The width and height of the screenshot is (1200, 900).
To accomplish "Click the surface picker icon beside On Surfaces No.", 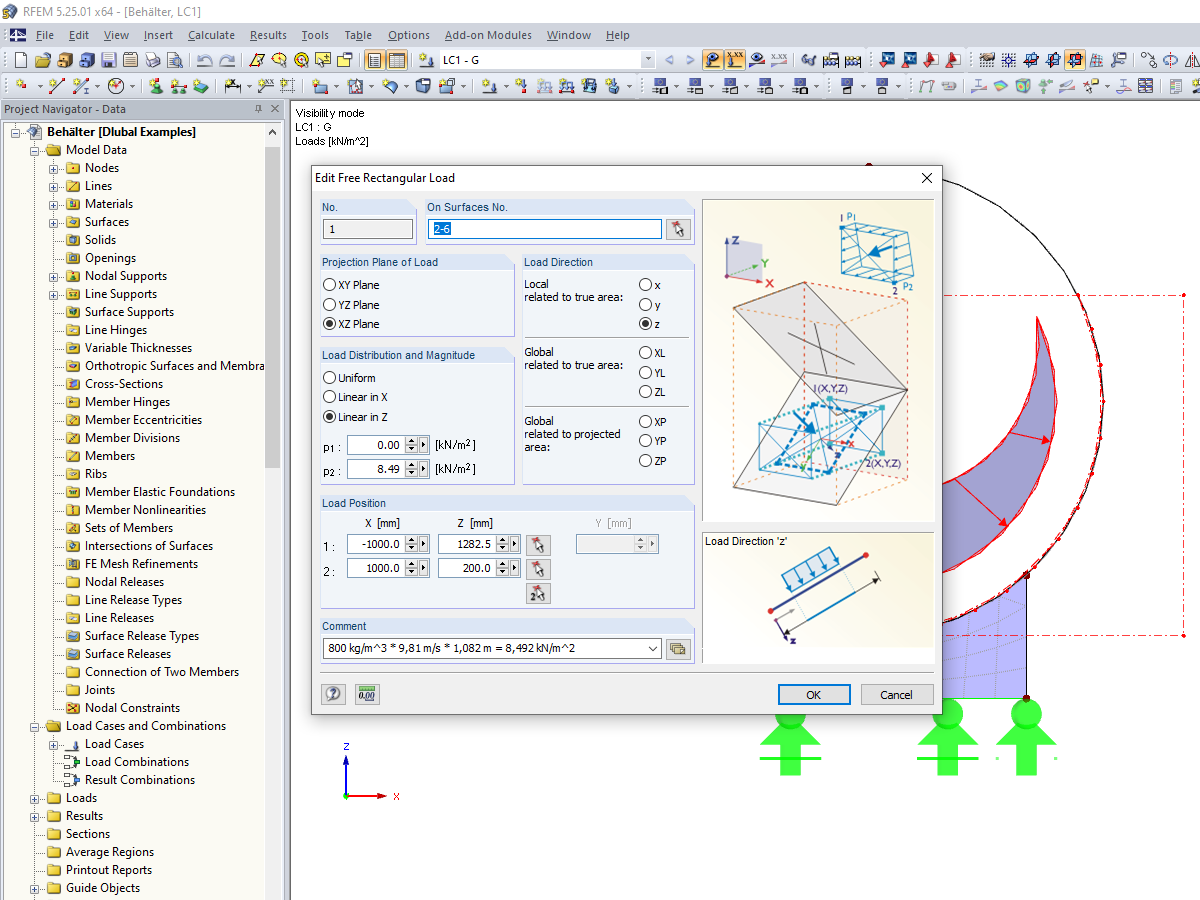I will click(x=679, y=229).
